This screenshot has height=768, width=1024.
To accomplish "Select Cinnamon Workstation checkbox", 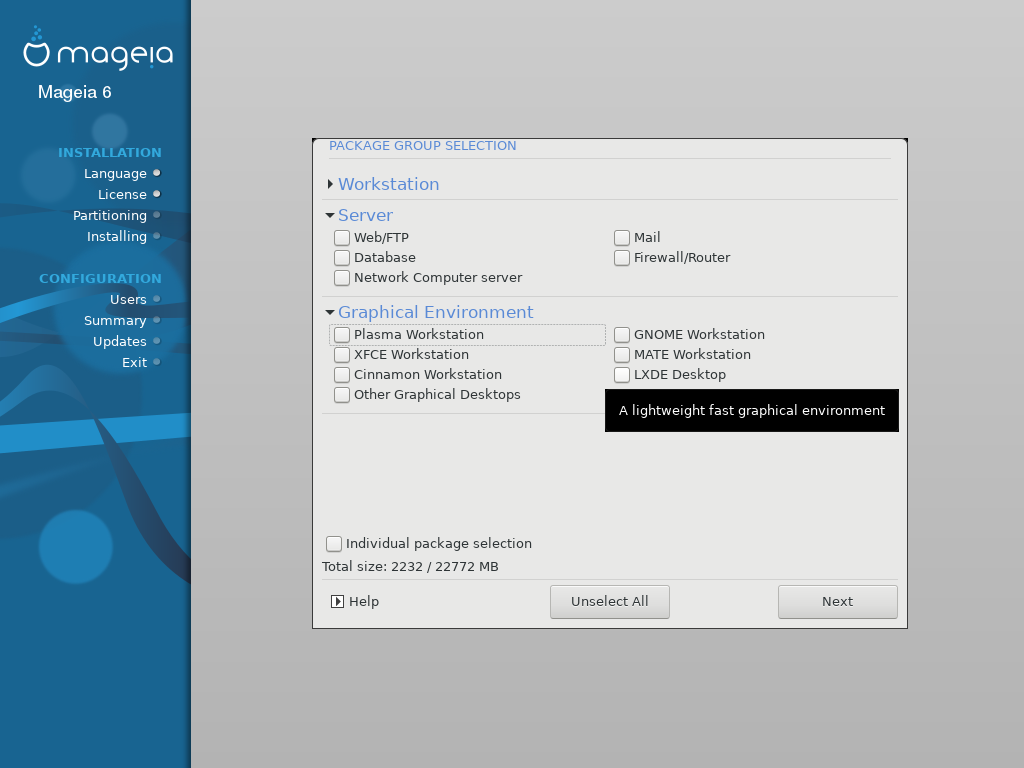I will point(342,375).
